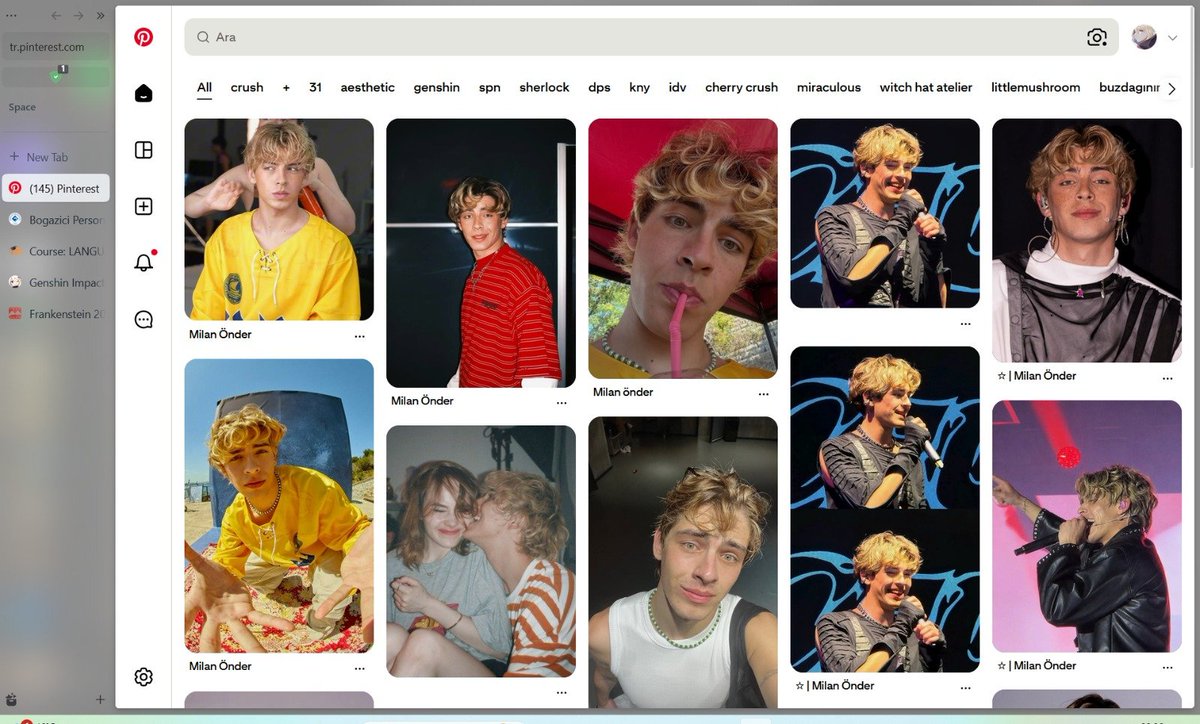
Task: Click the Ara search field
Action: 651,37
